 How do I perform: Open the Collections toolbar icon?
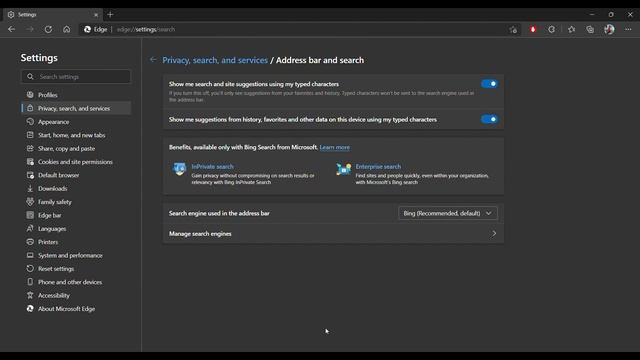(590, 29)
